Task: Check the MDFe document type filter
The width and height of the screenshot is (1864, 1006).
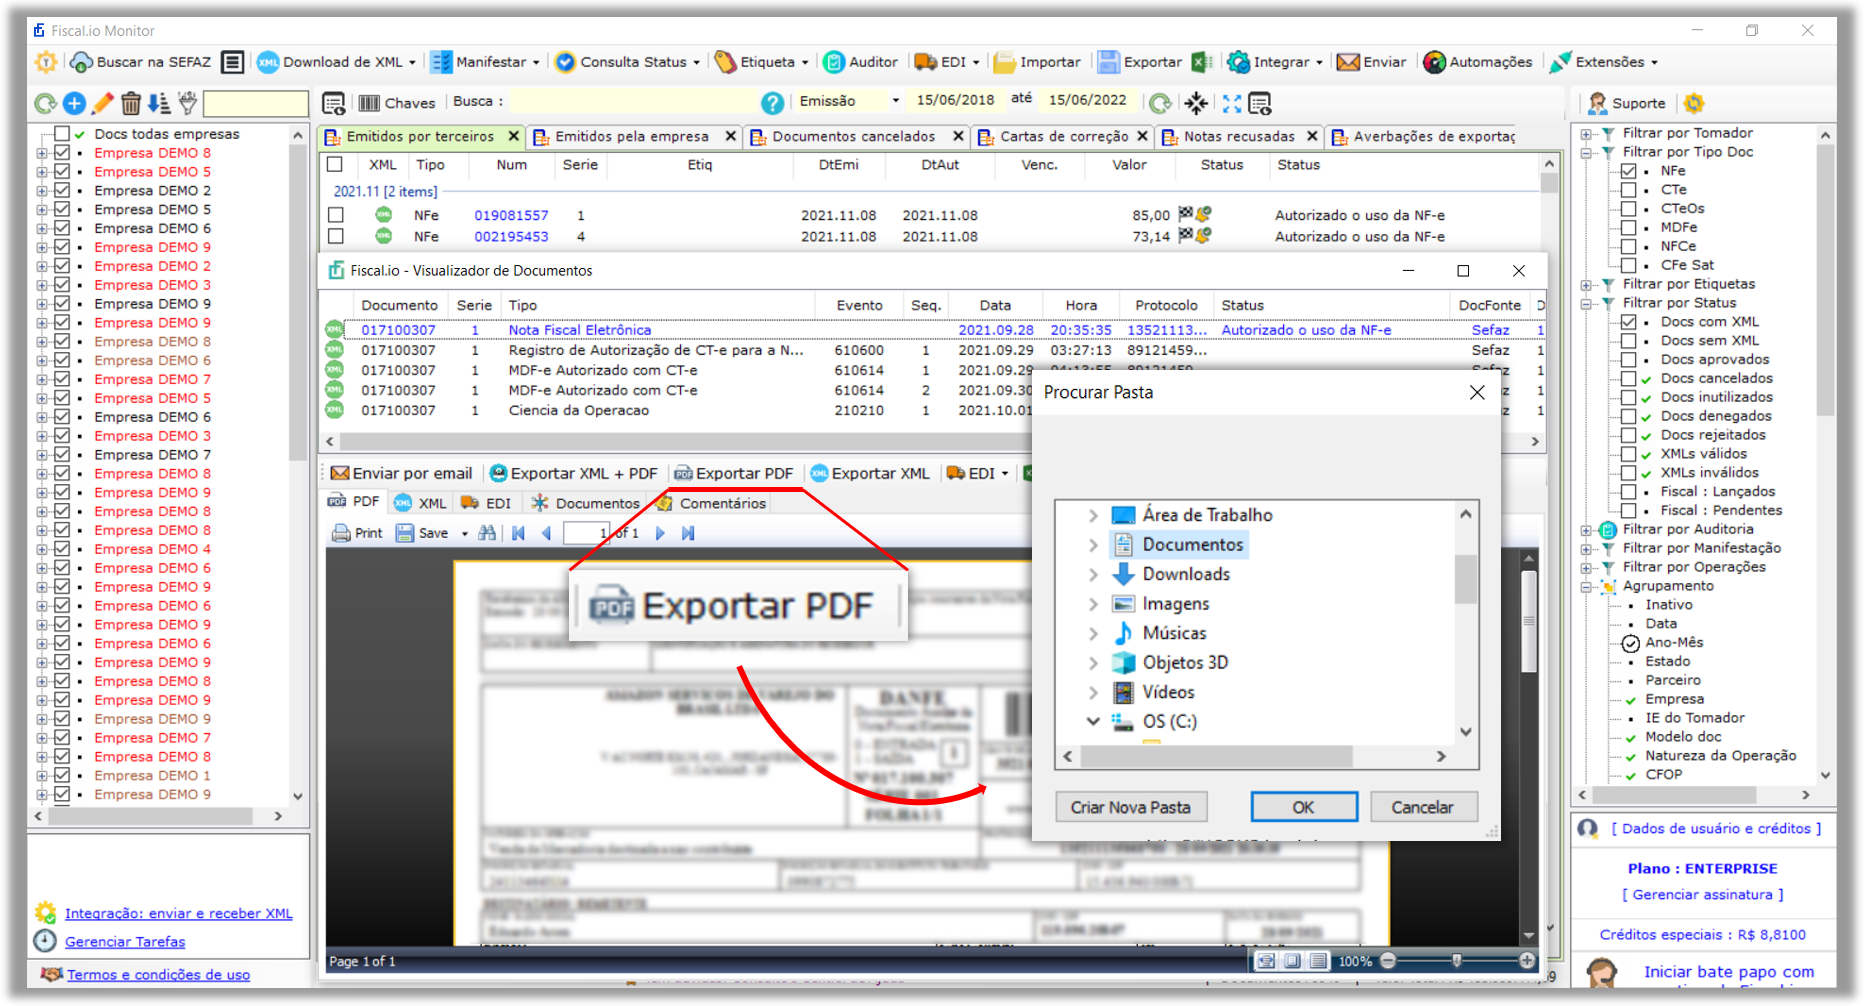Action: click(1628, 228)
